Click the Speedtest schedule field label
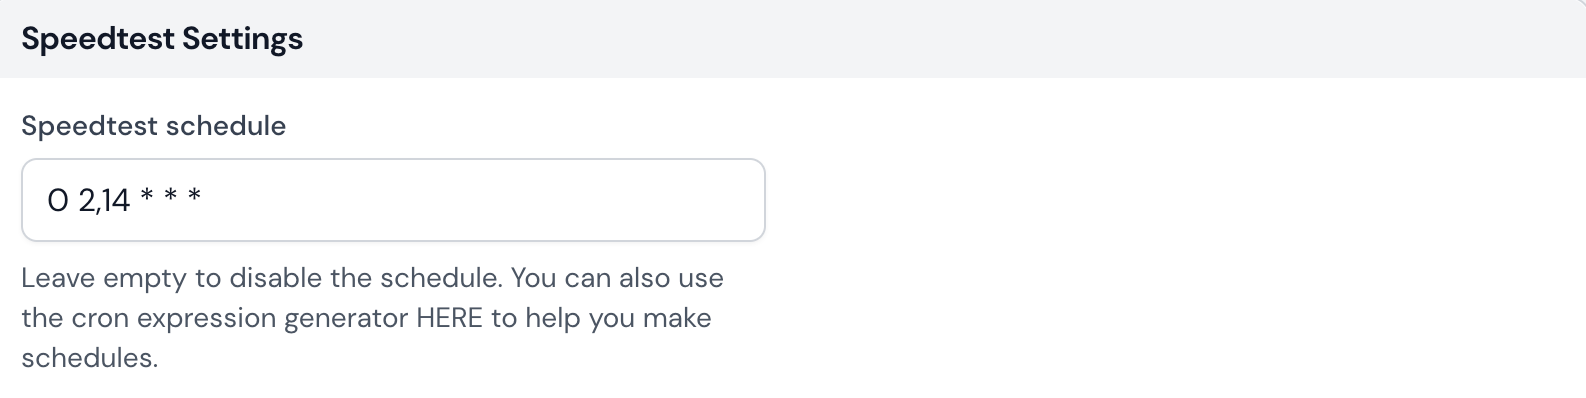 coord(153,126)
